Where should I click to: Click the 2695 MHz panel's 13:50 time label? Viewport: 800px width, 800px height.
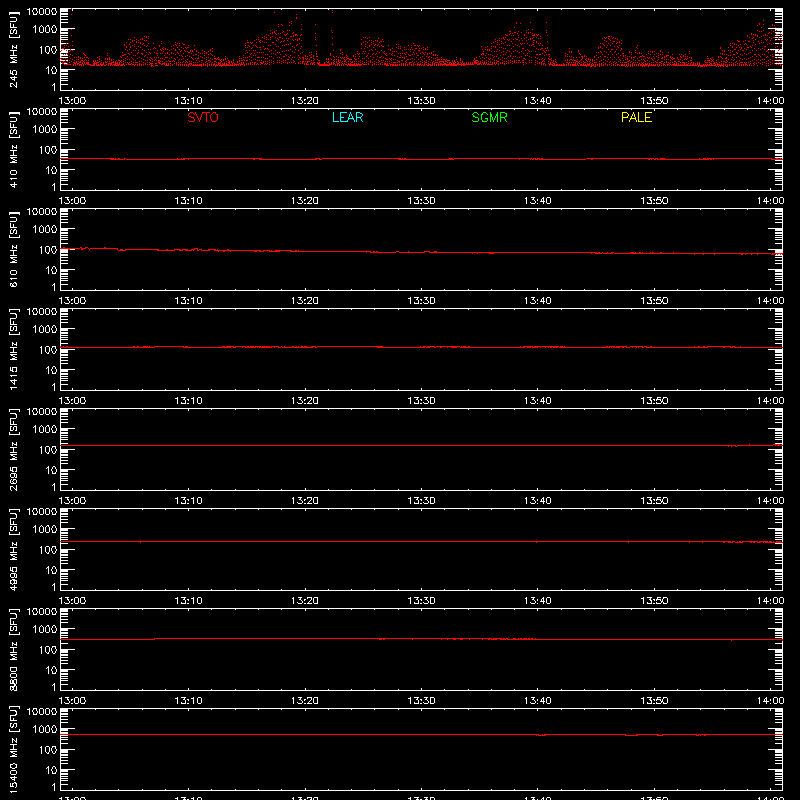point(654,501)
